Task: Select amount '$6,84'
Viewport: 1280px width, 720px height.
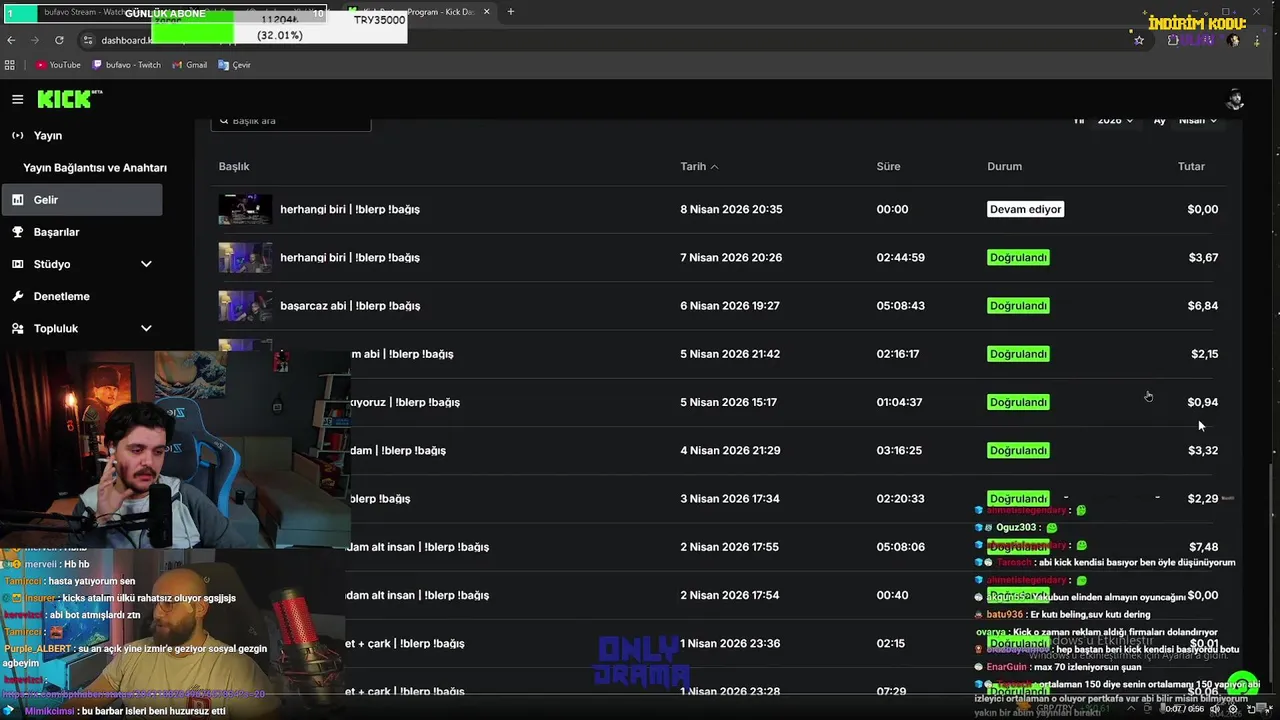Action: [x=1203, y=305]
